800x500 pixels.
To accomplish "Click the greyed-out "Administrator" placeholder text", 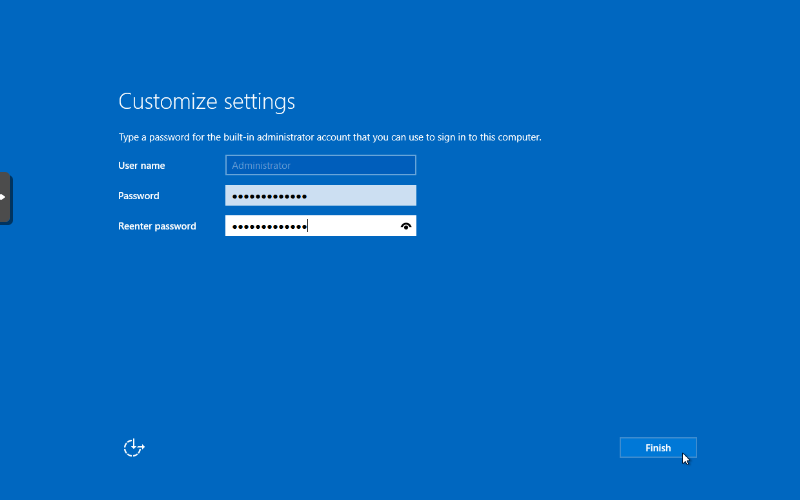I will (x=261, y=166).
